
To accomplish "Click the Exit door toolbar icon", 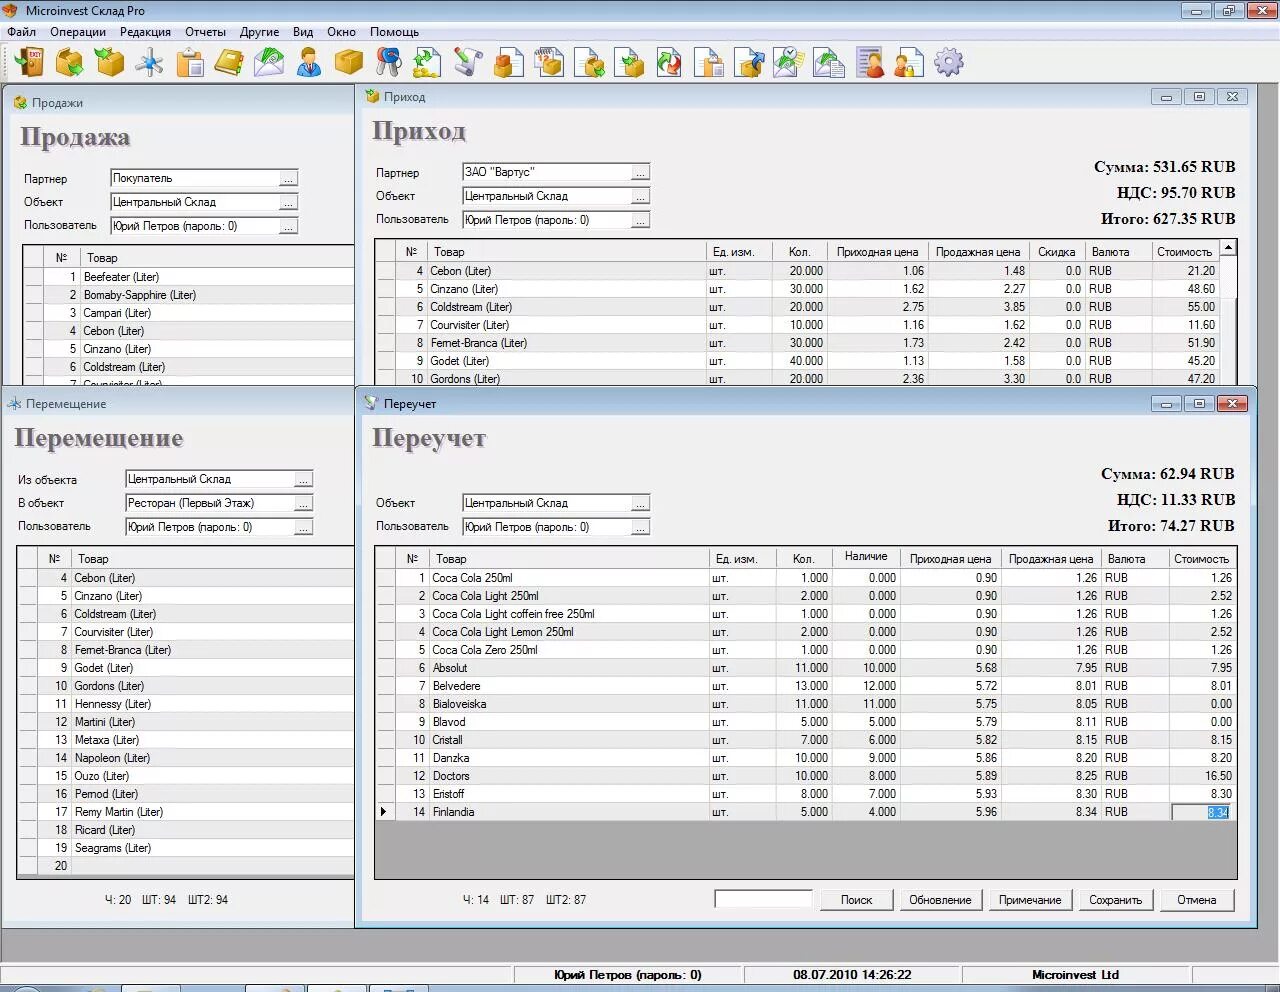I will point(29,63).
